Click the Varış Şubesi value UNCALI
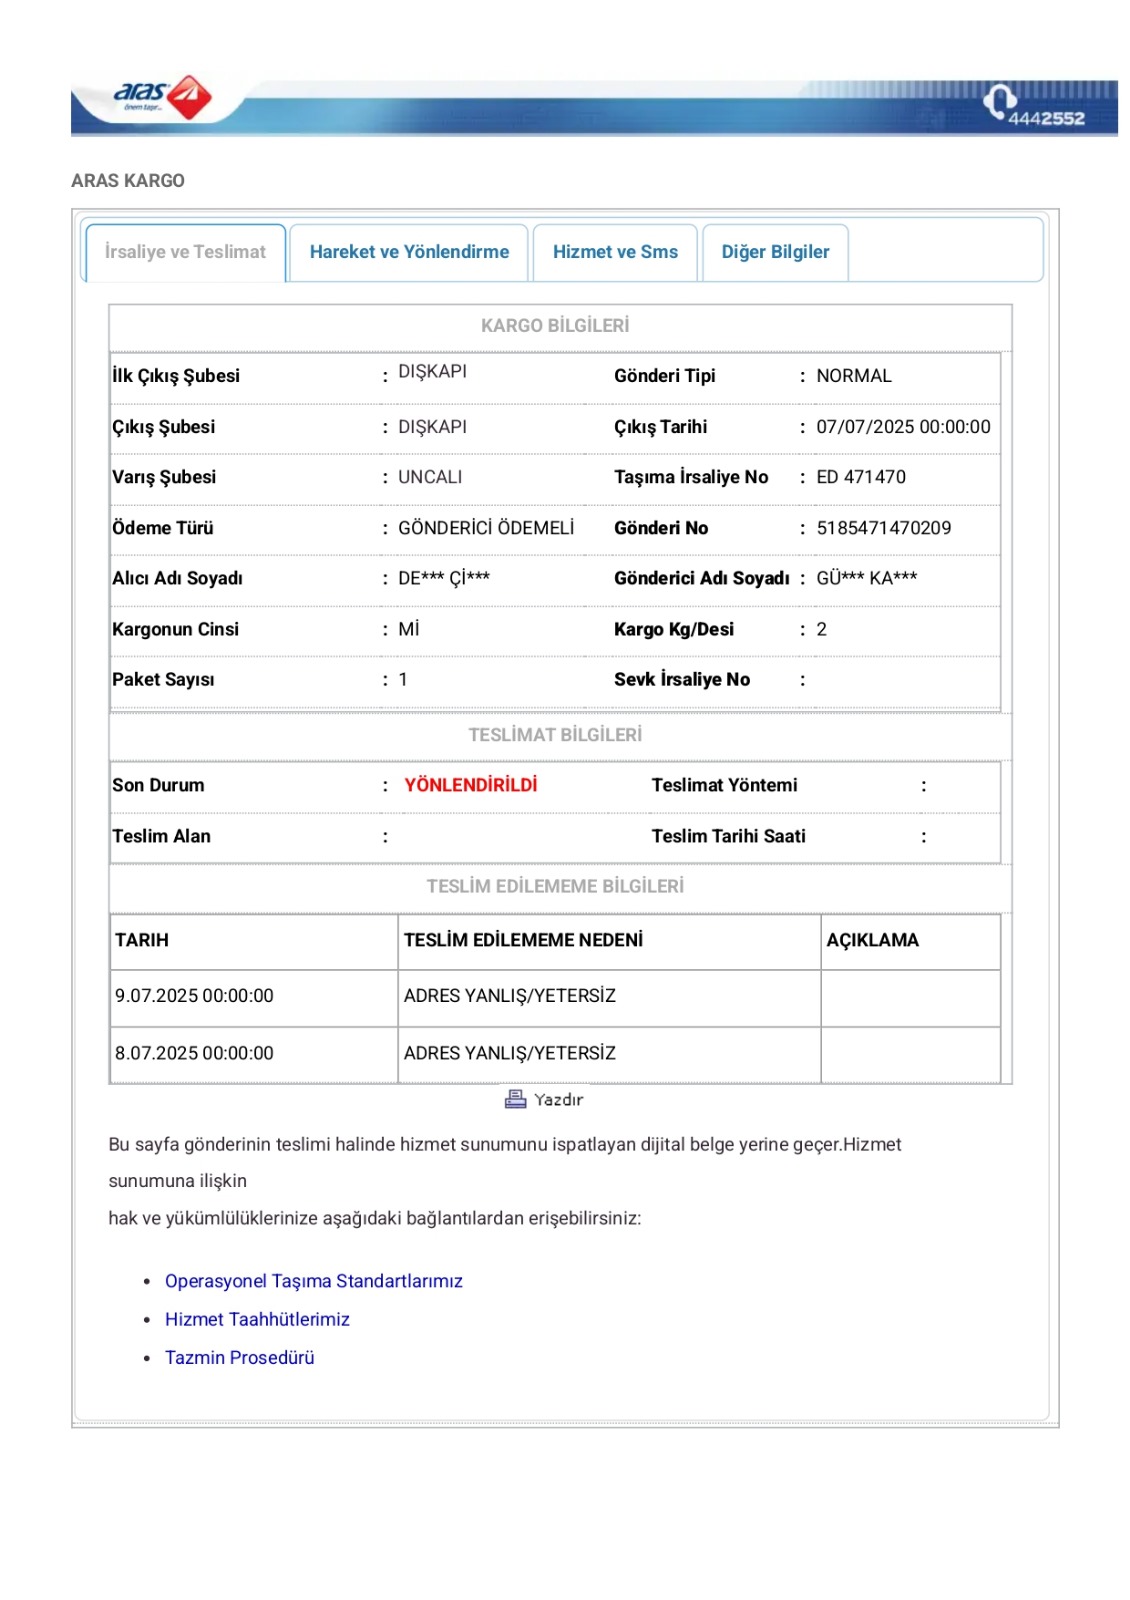This screenshot has height=1600, width=1130. pos(430,477)
